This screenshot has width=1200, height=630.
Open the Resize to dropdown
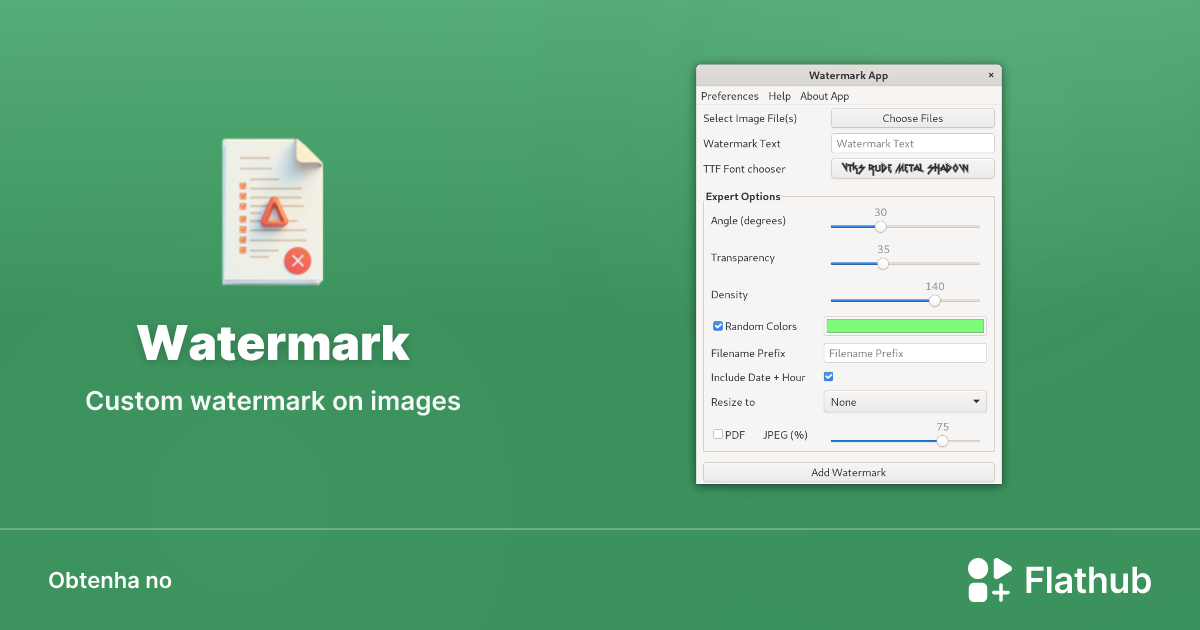pos(904,400)
